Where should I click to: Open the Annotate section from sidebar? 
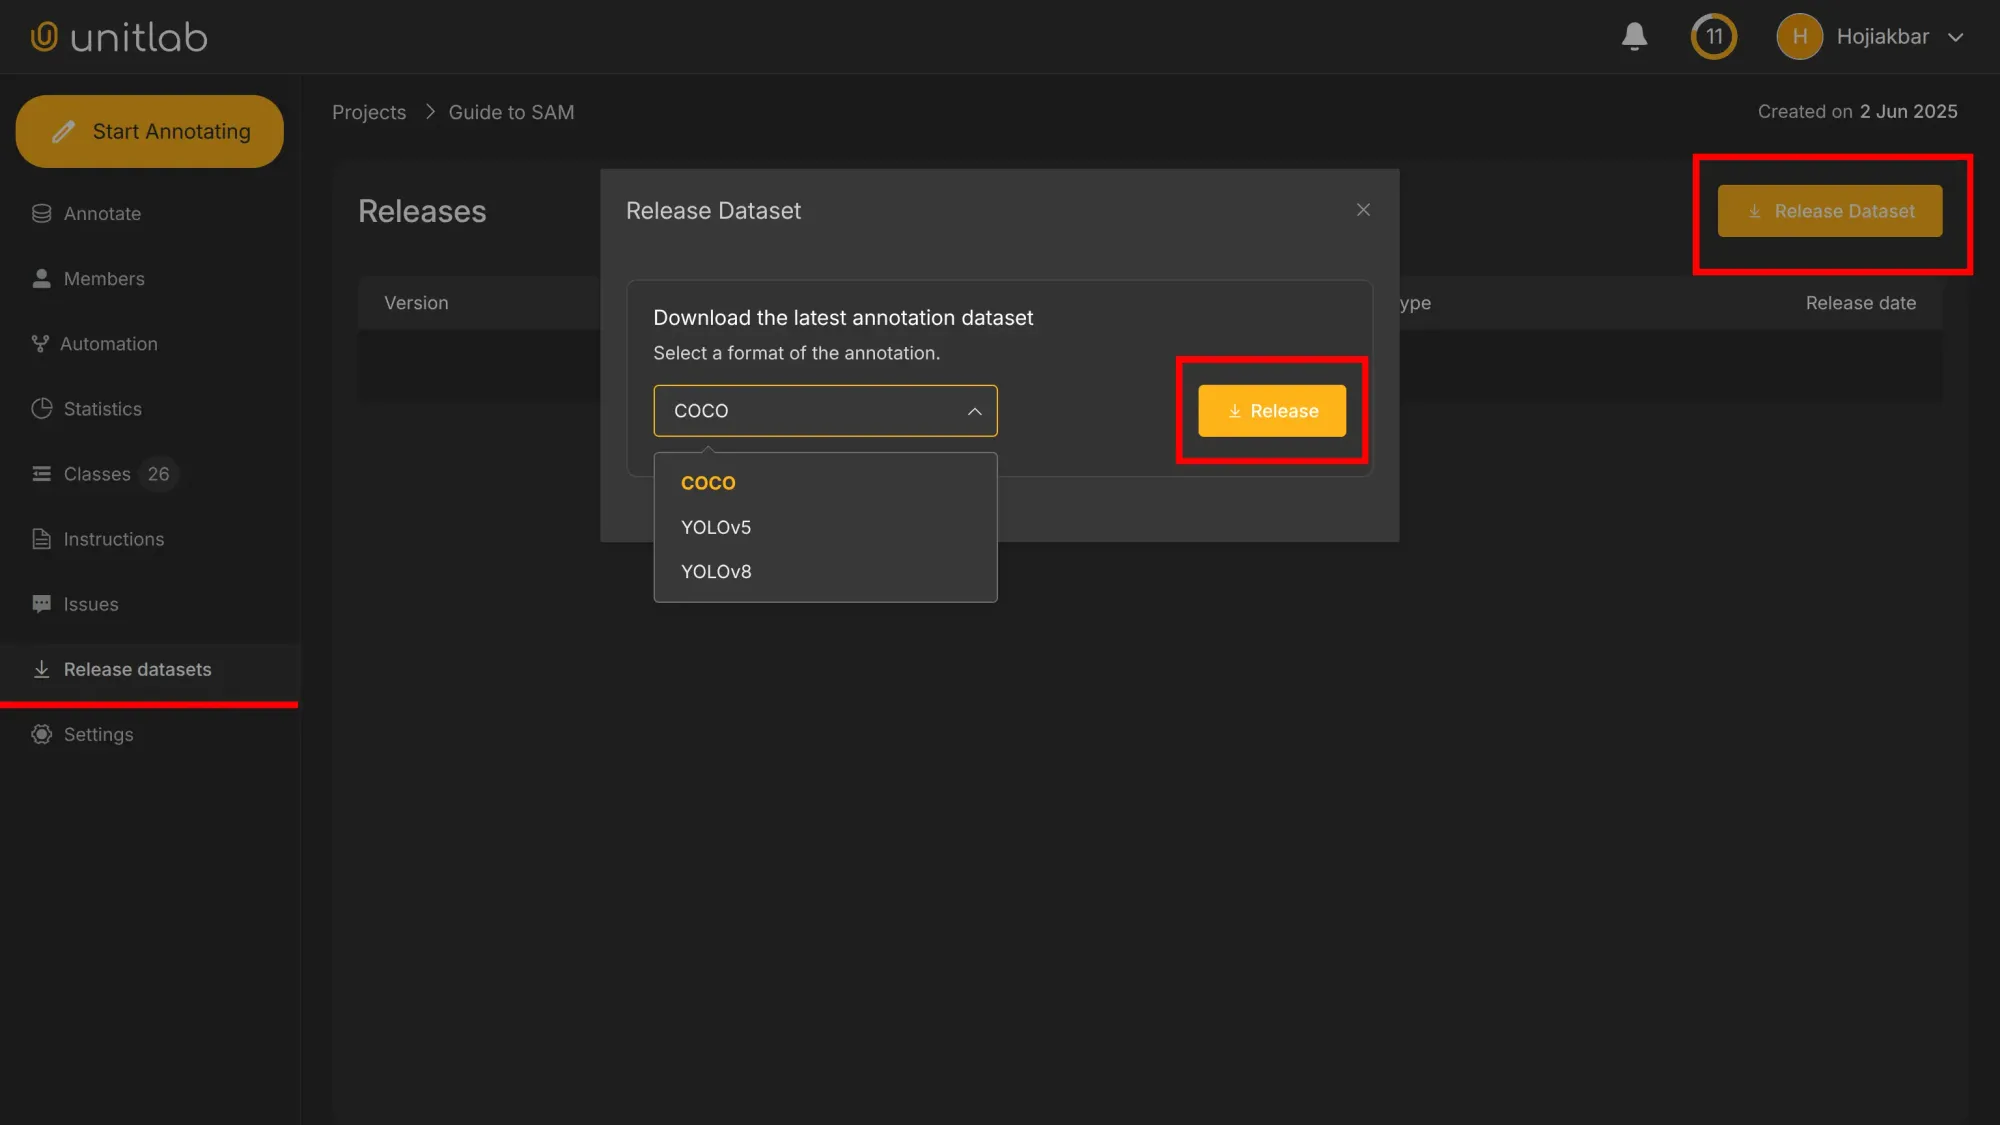[101, 213]
